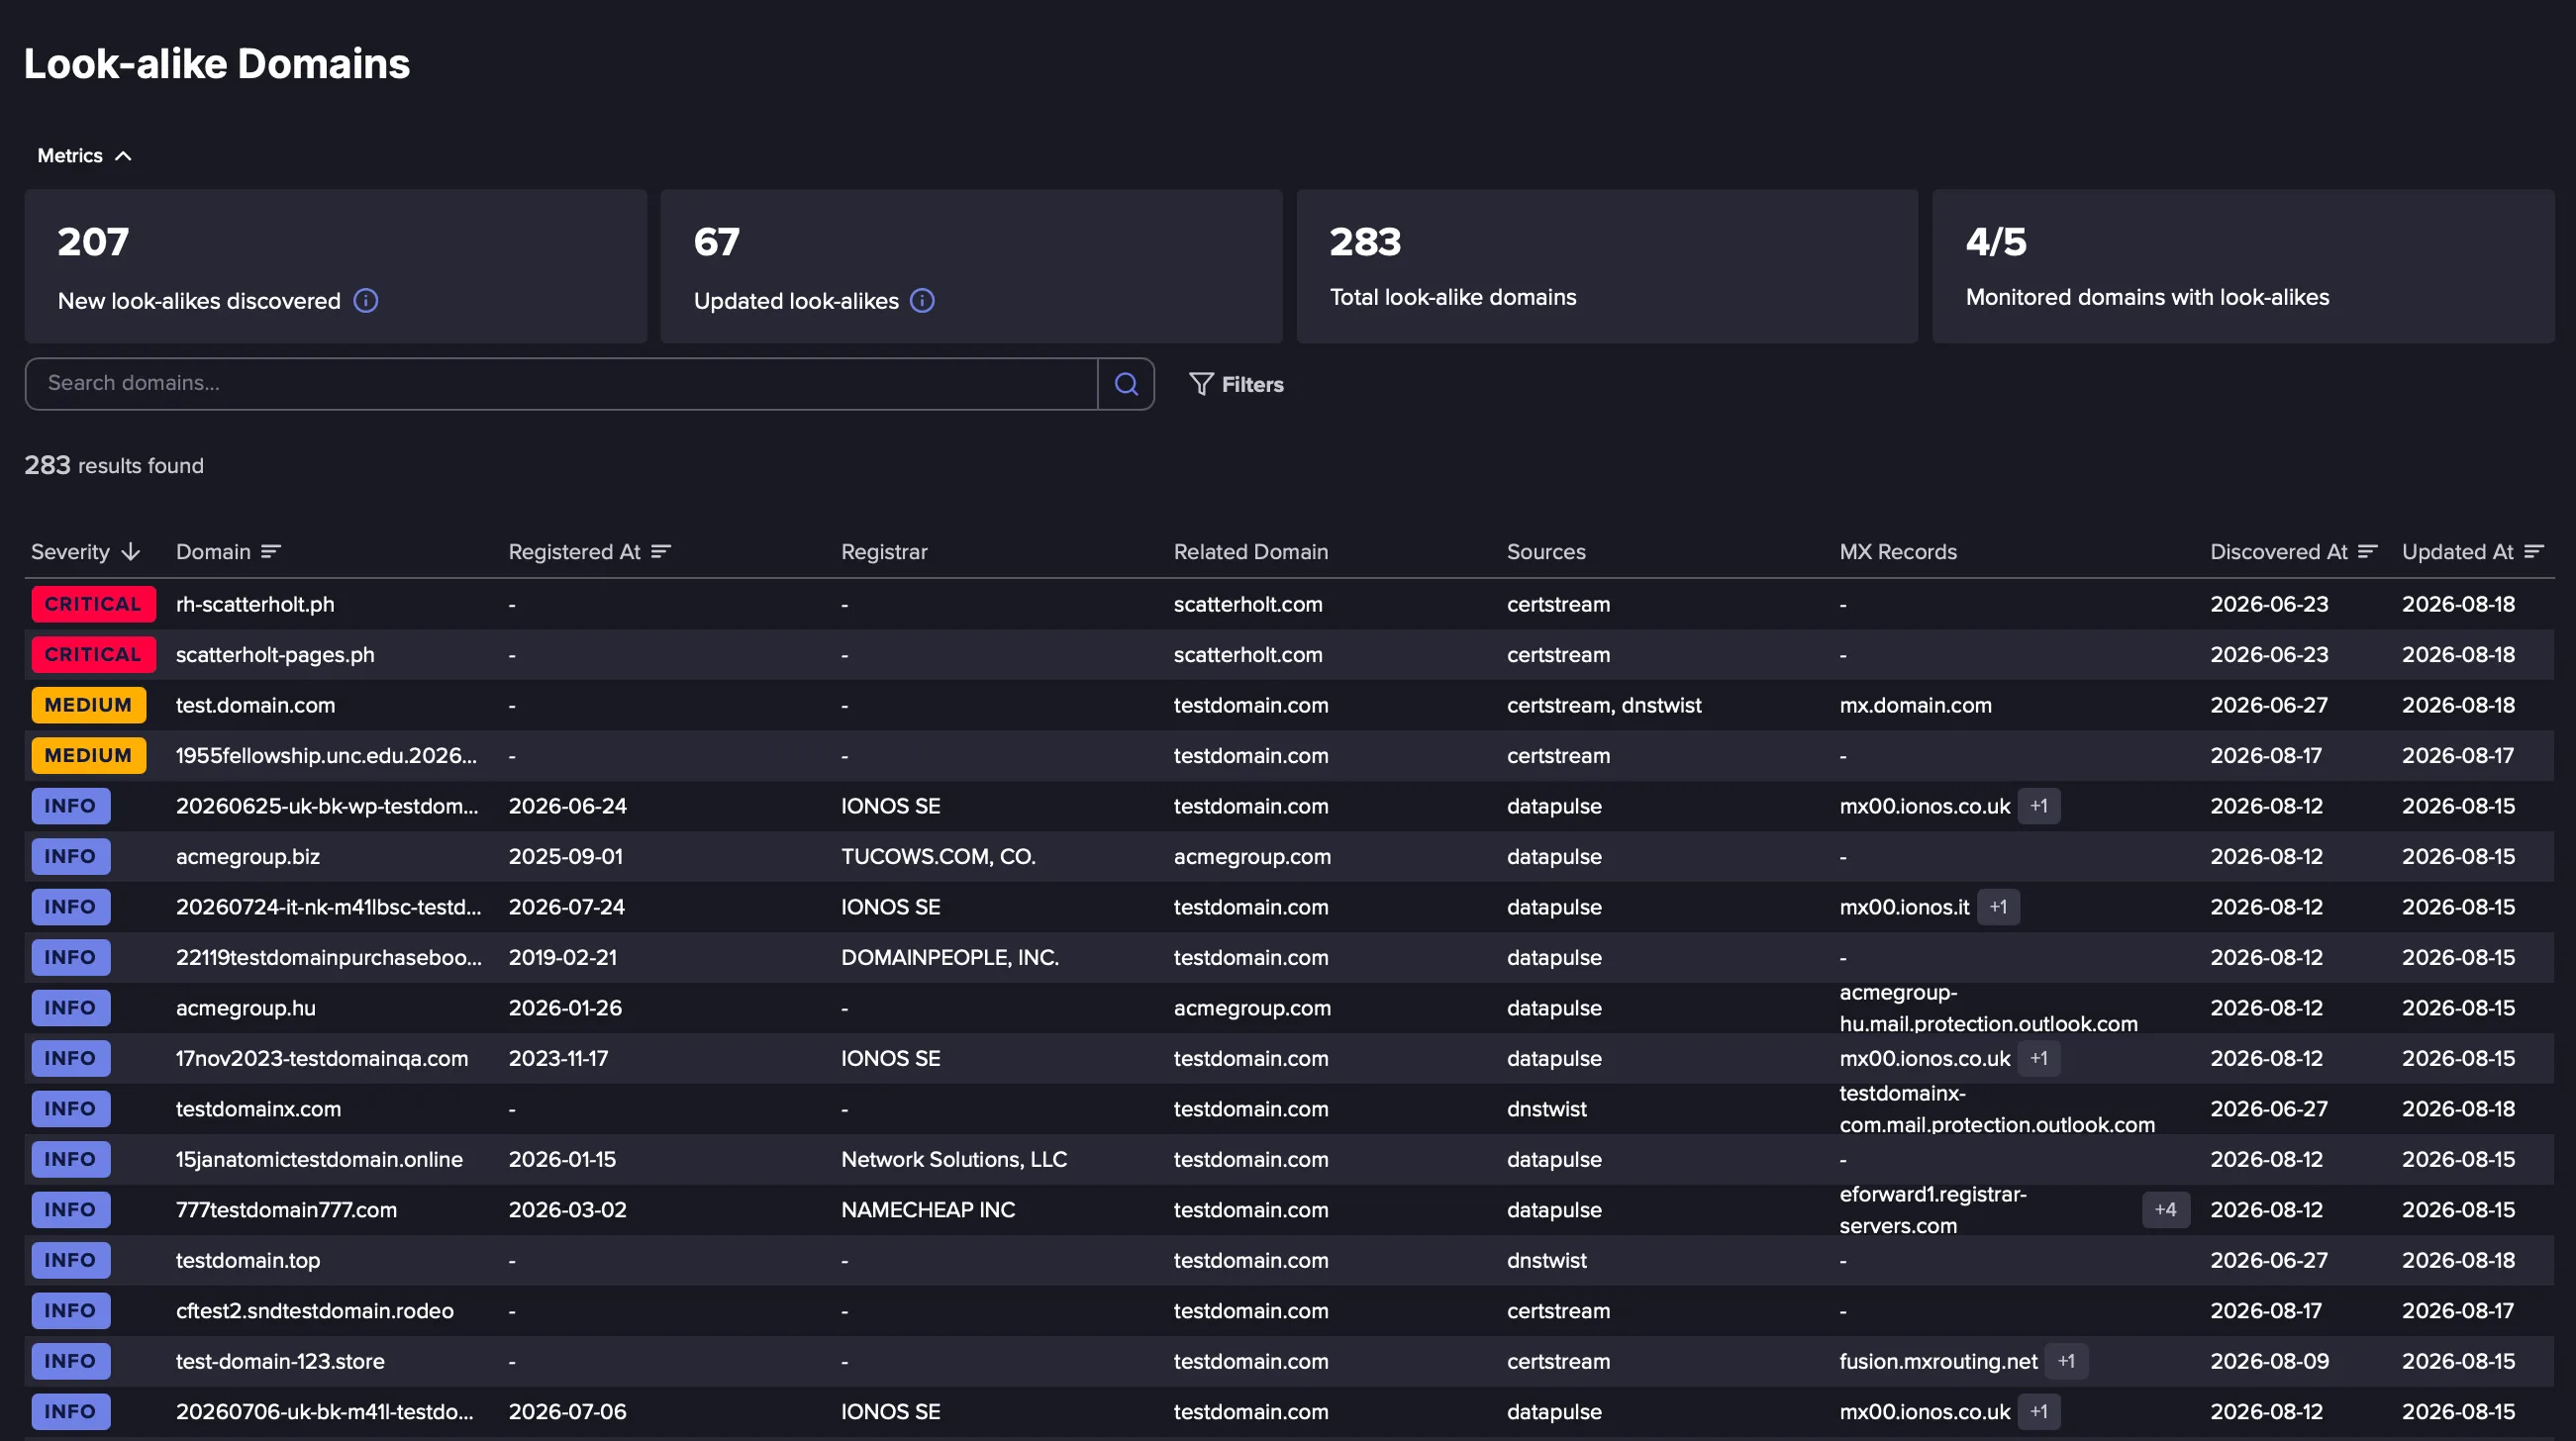Click the 207 New look-alikes card
This screenshot has width=2576, height=1441.
pos(336,267)
